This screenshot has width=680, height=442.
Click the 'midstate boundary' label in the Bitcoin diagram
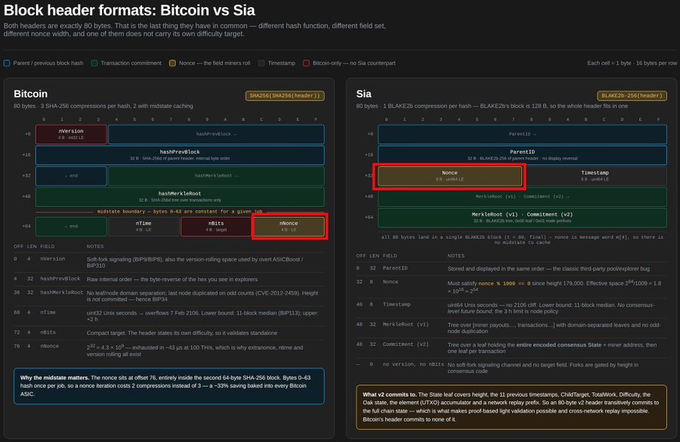(180, 212)
